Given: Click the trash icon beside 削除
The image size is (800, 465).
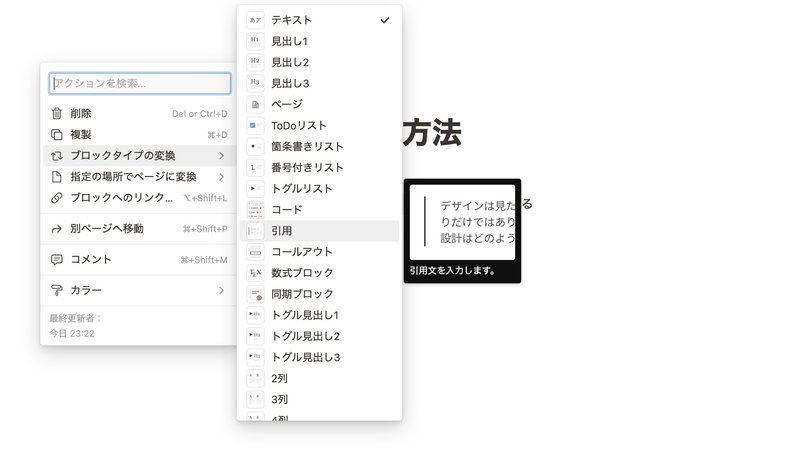Looking at the screenshot, I should (x=57, y=113).
